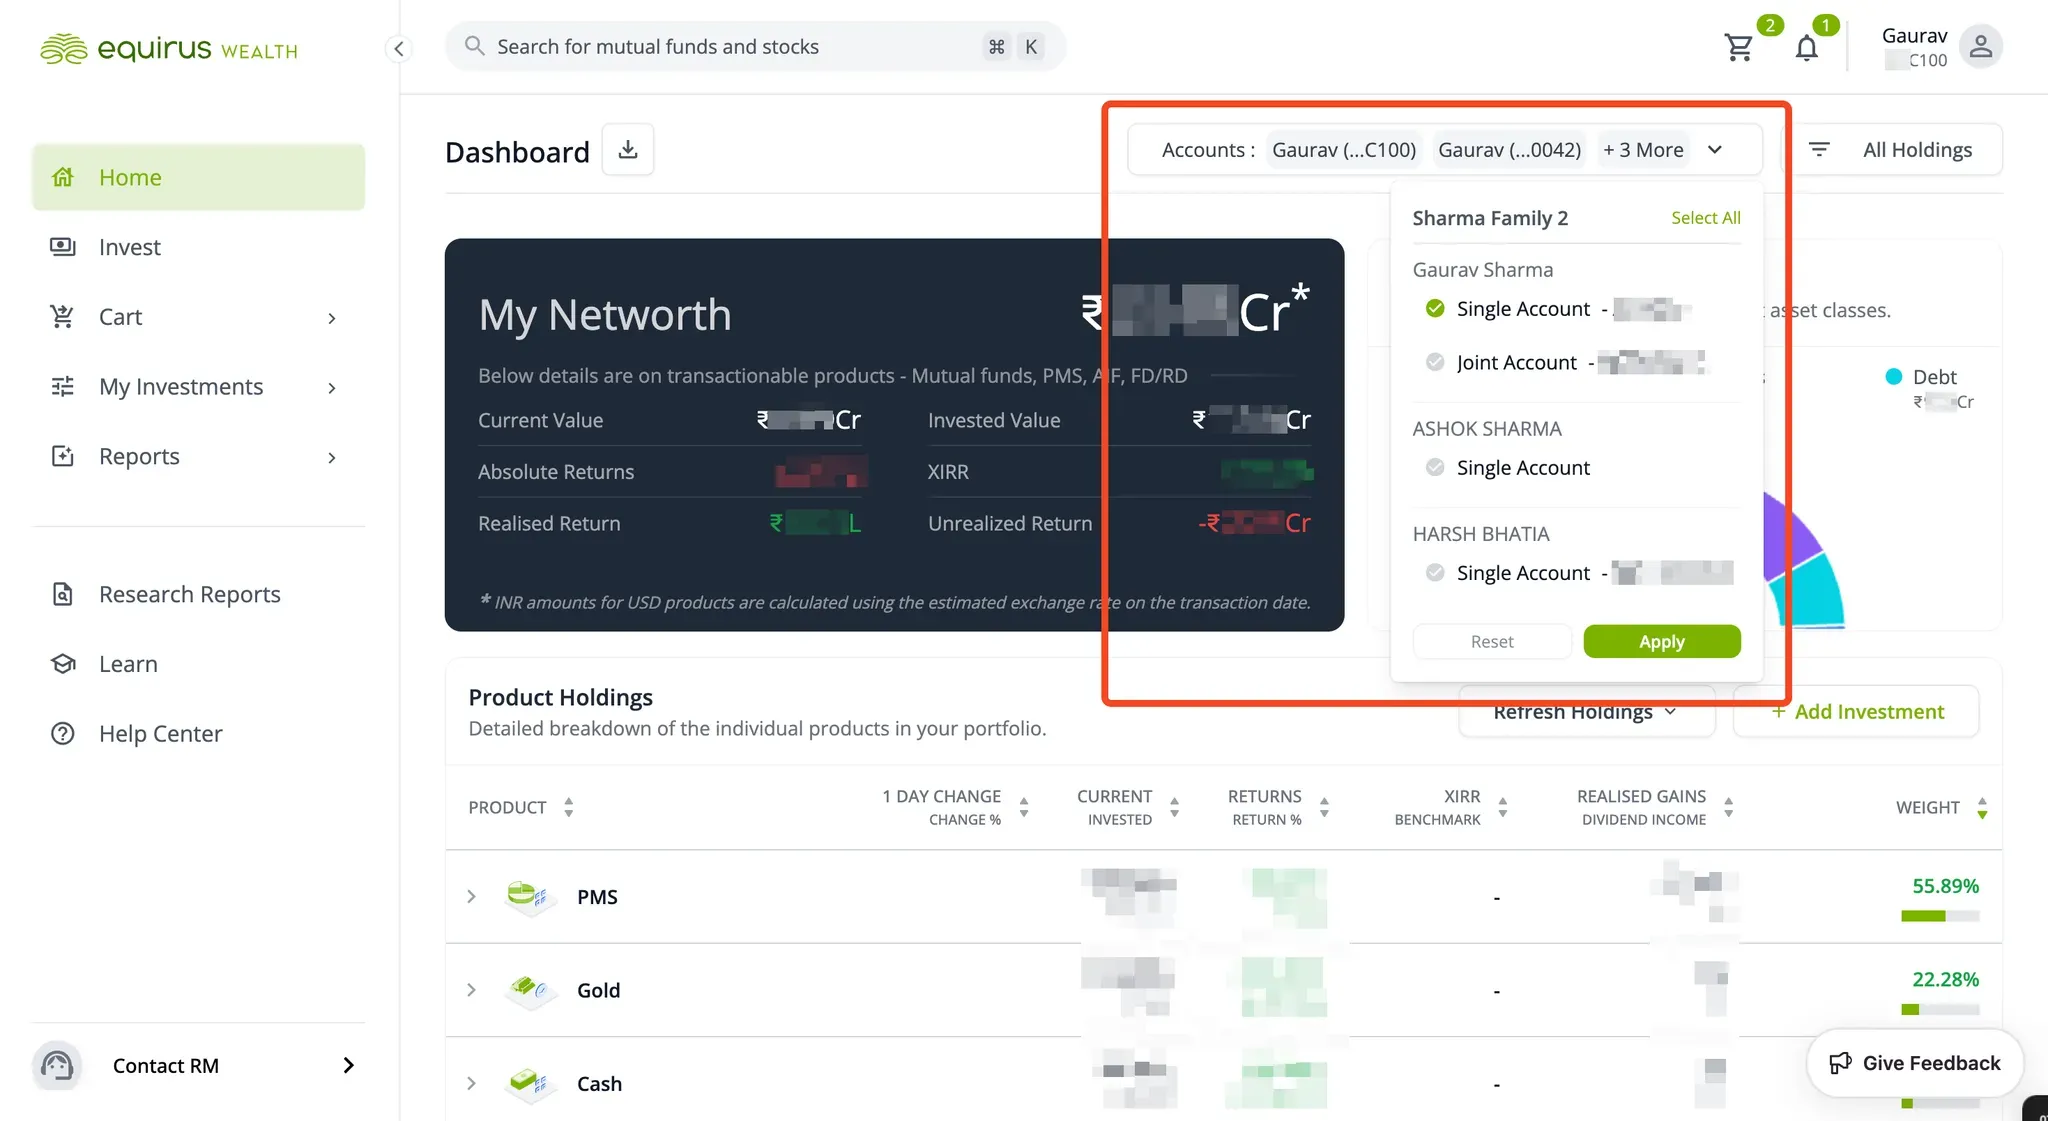Screen dimensions: 2048x1121
Task: Uncheck Gaurav Sharma Single Account
Action: point(1435,308)
